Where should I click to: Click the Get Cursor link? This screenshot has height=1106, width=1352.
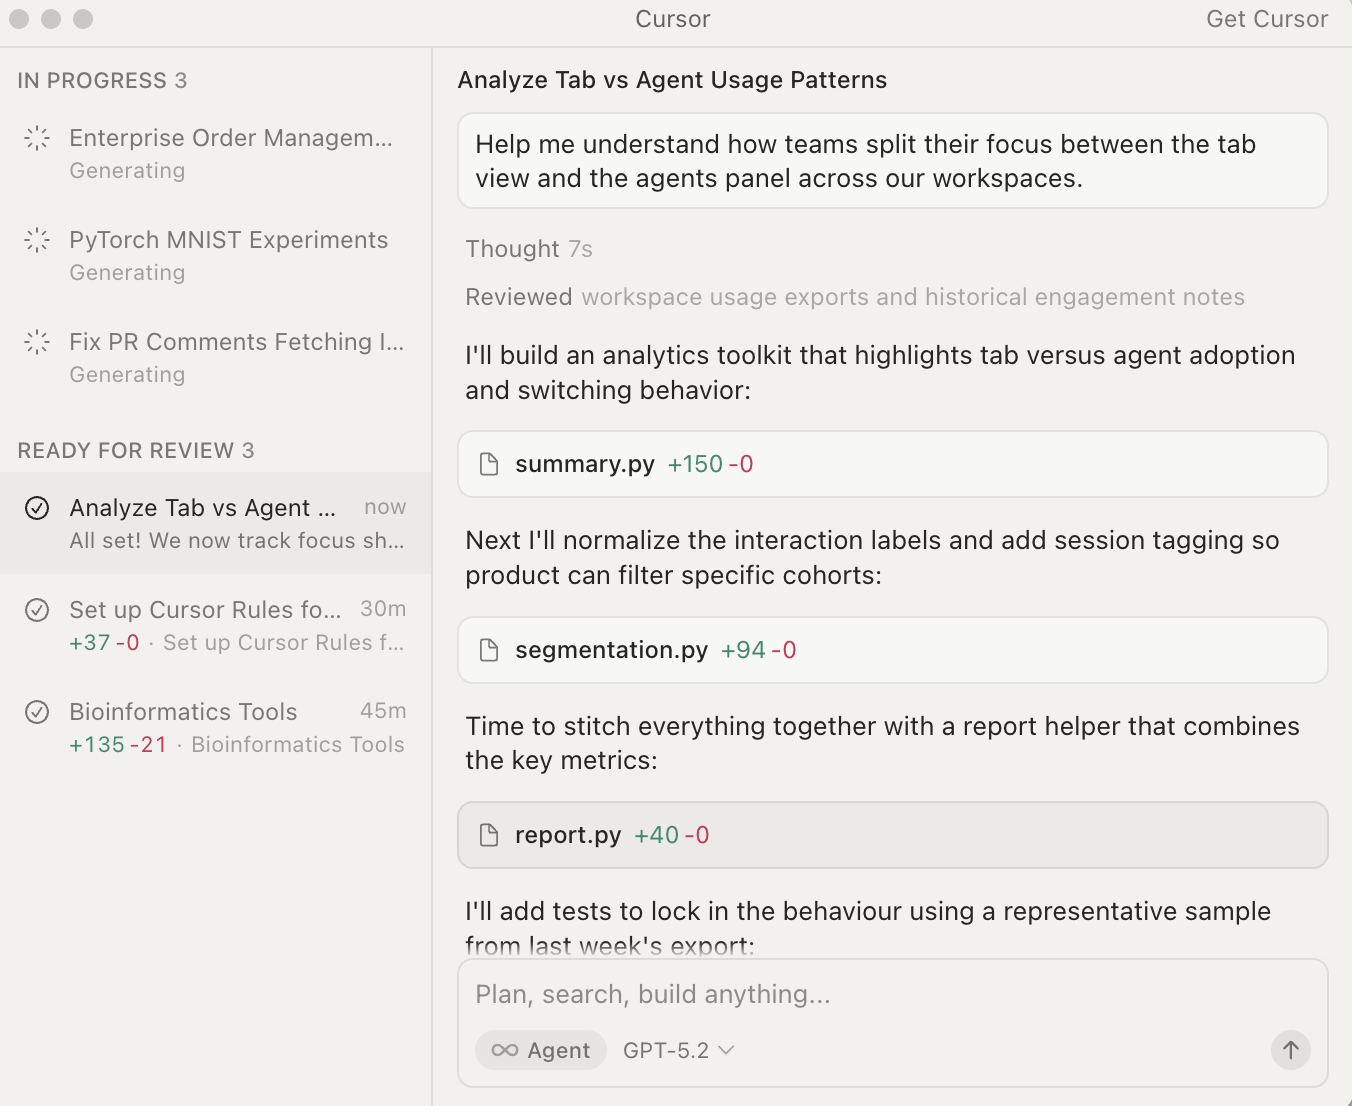[1266, 19]
